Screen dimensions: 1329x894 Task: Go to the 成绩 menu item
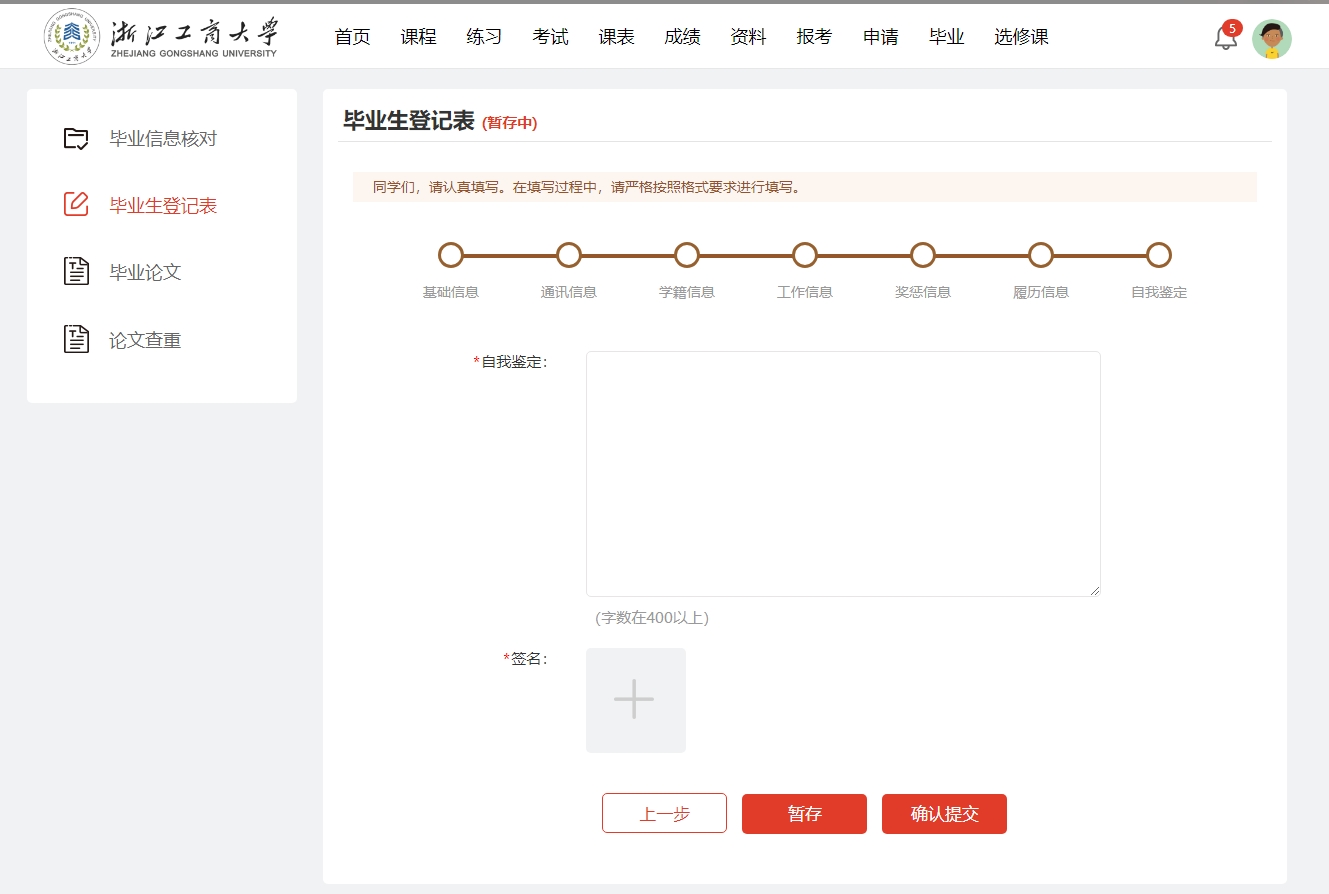[x=682, y=37]
